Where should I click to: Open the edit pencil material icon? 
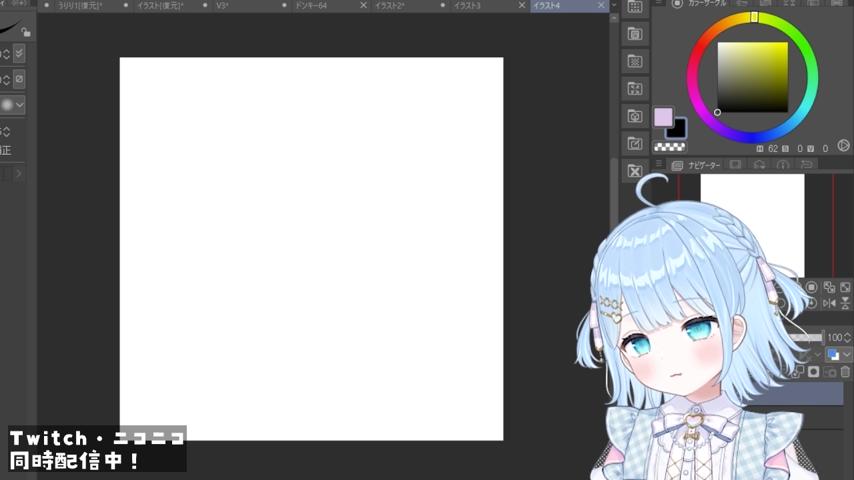[635, 143]
